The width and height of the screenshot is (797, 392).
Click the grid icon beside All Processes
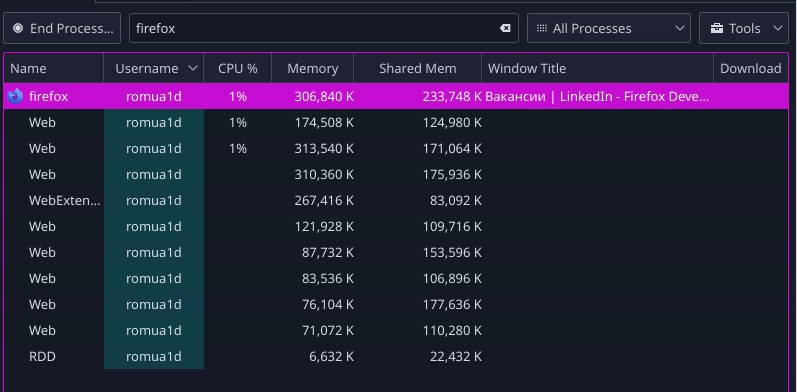click(x=542, y=28)
